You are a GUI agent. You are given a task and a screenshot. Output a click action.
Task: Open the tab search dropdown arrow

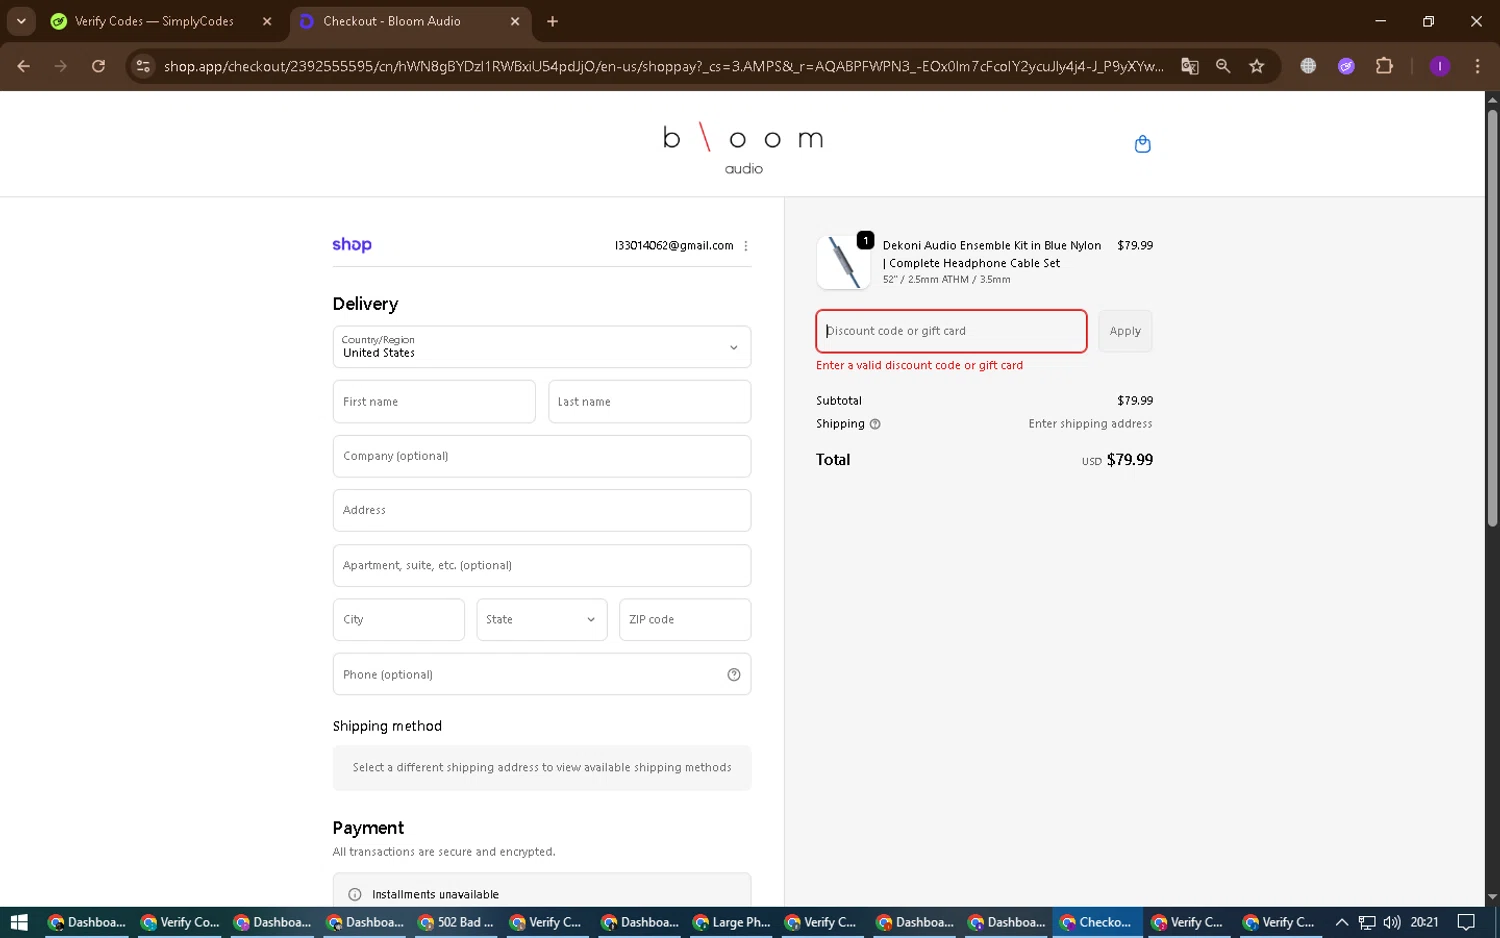[21, 21]
